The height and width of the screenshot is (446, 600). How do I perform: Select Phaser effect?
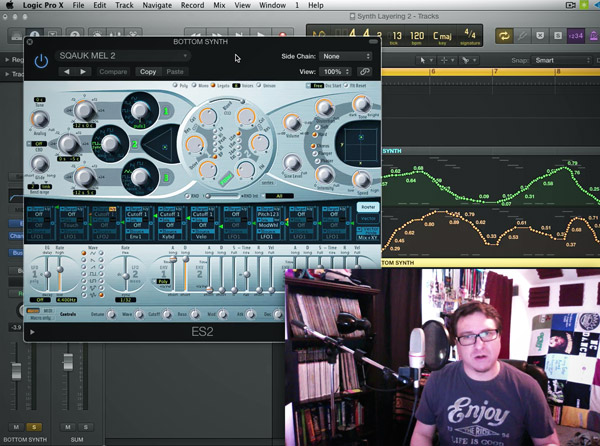coord(317,161)
